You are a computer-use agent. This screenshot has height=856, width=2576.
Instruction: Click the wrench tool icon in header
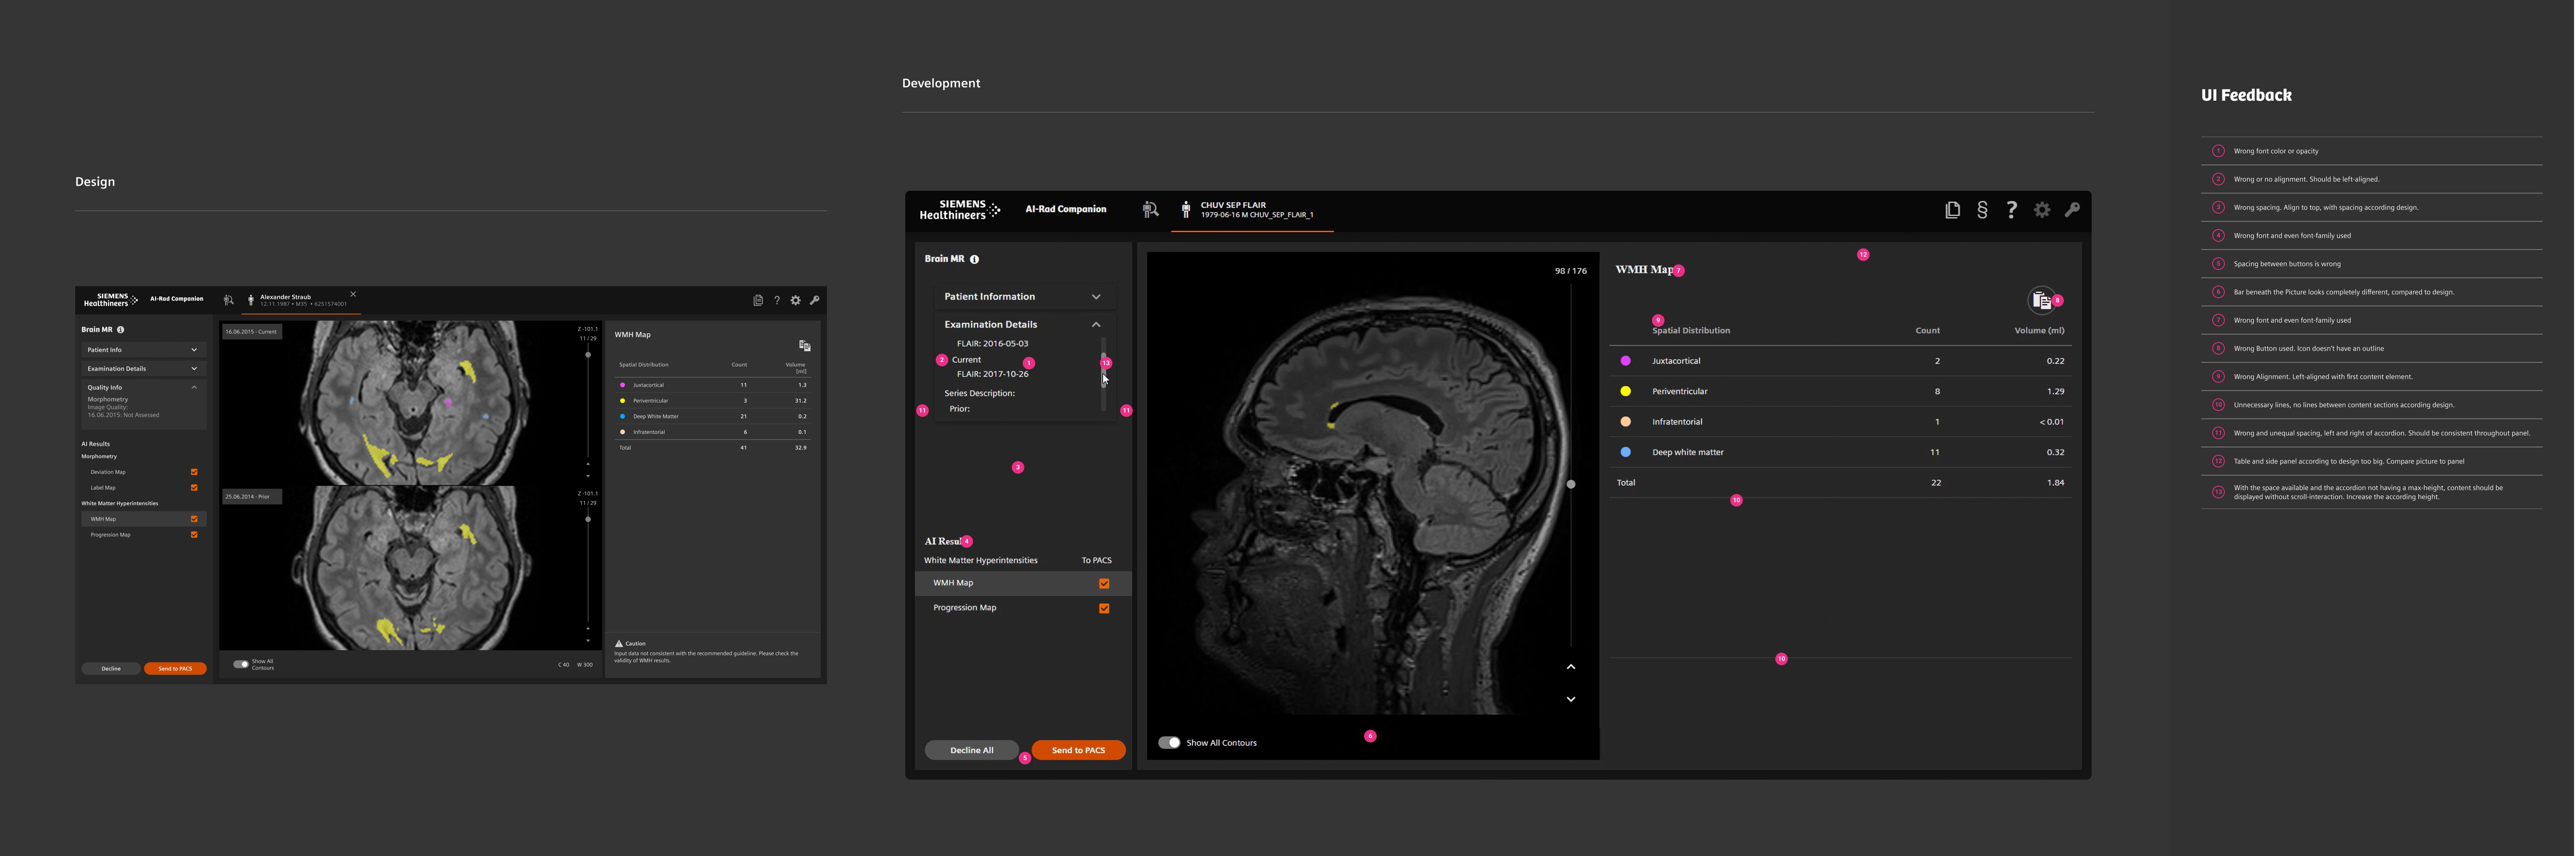tap(2072, 210)
